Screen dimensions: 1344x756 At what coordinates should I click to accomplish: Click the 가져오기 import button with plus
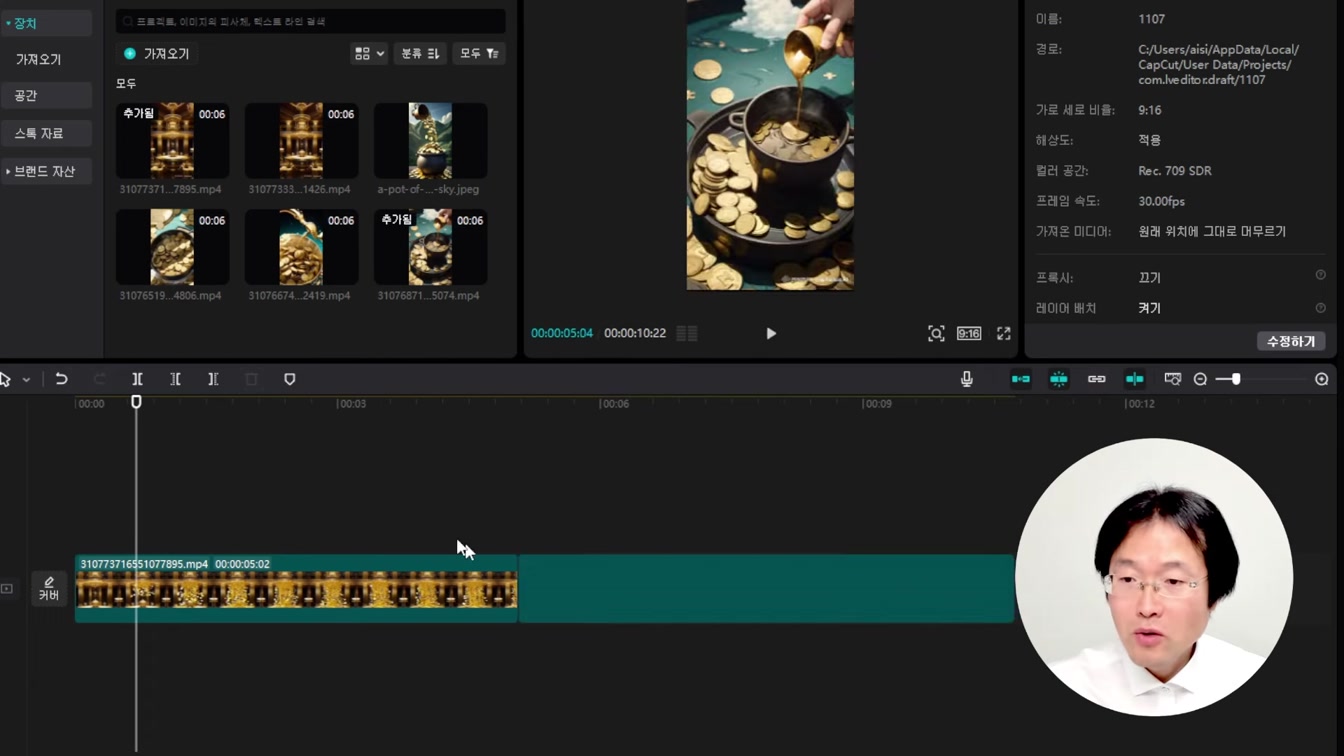click(156, 53)
